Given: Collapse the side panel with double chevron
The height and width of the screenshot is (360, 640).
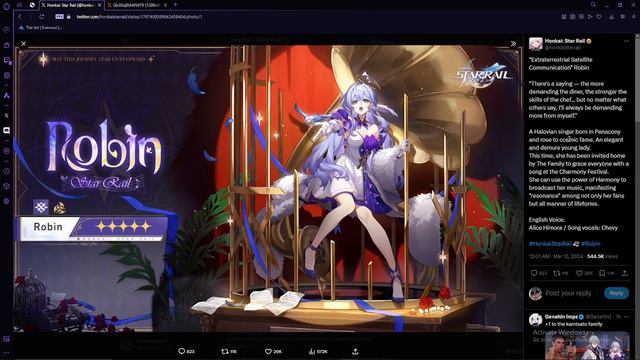Looking at the screenshot, I should pyautogui.click(x=513, y=43).
